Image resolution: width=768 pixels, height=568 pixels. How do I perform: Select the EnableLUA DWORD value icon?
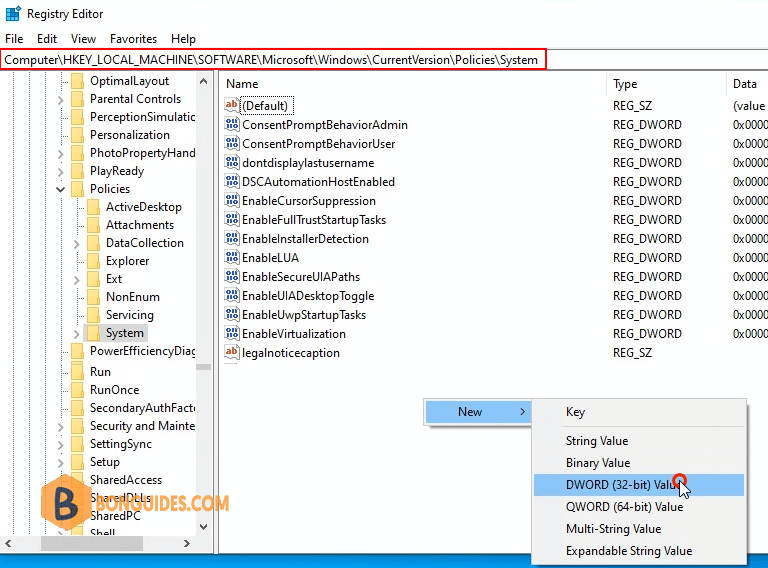(232, 257)
